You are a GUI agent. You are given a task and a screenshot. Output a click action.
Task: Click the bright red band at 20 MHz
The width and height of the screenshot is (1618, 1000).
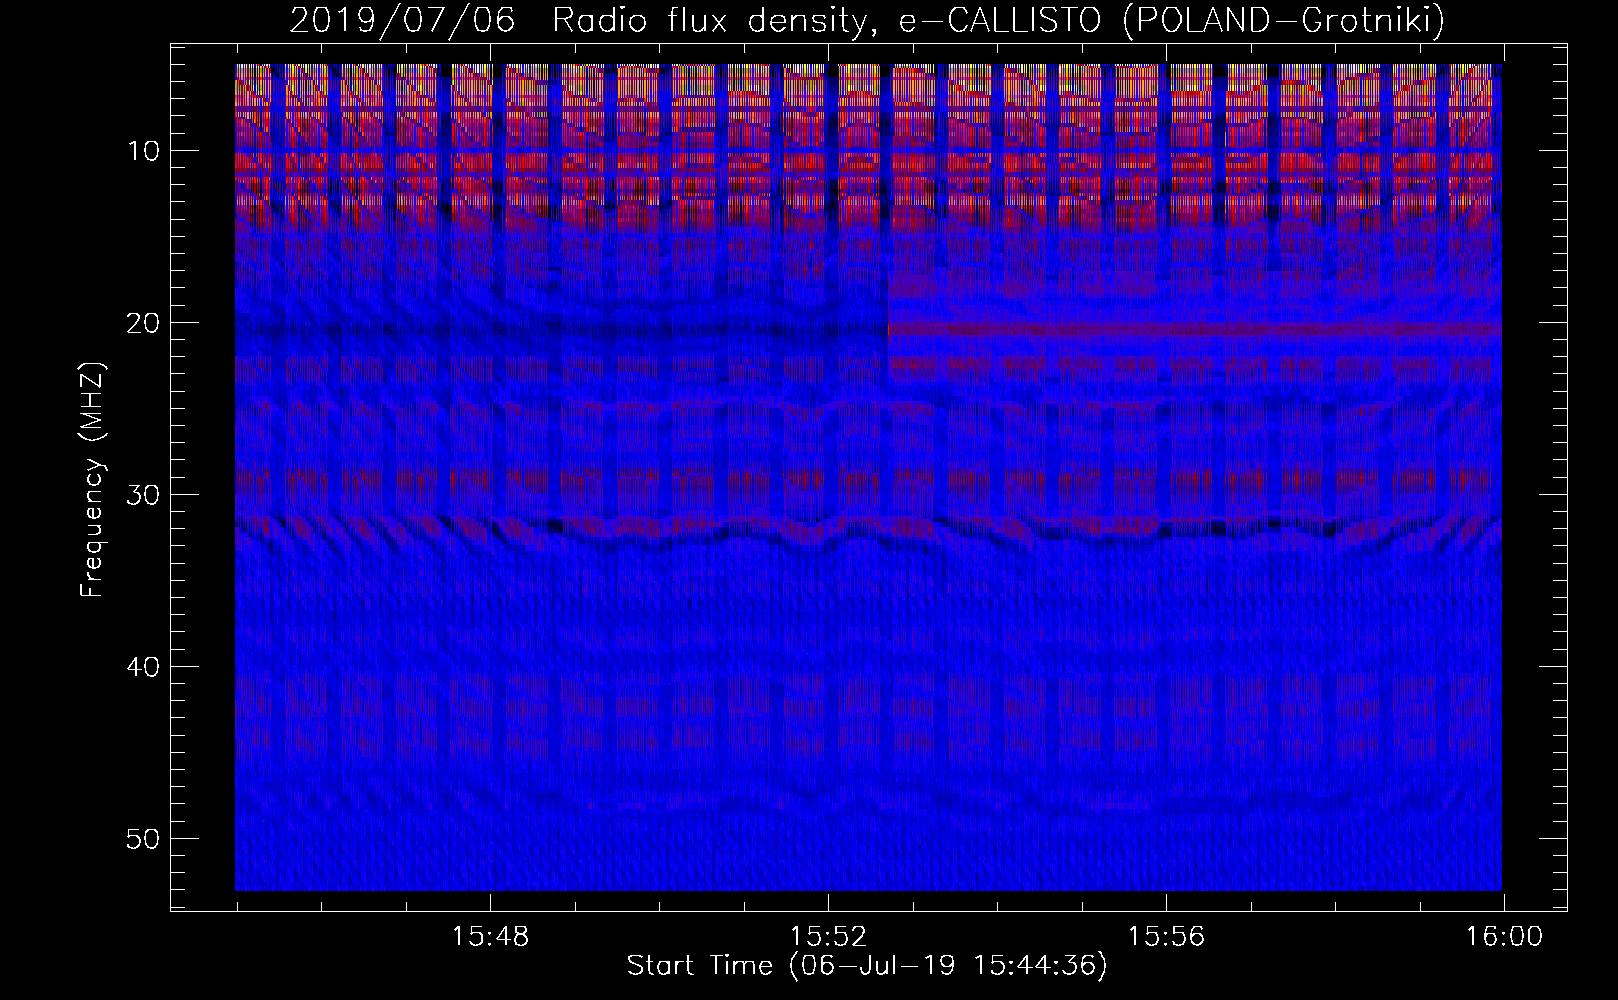[x=1195, y=329]
